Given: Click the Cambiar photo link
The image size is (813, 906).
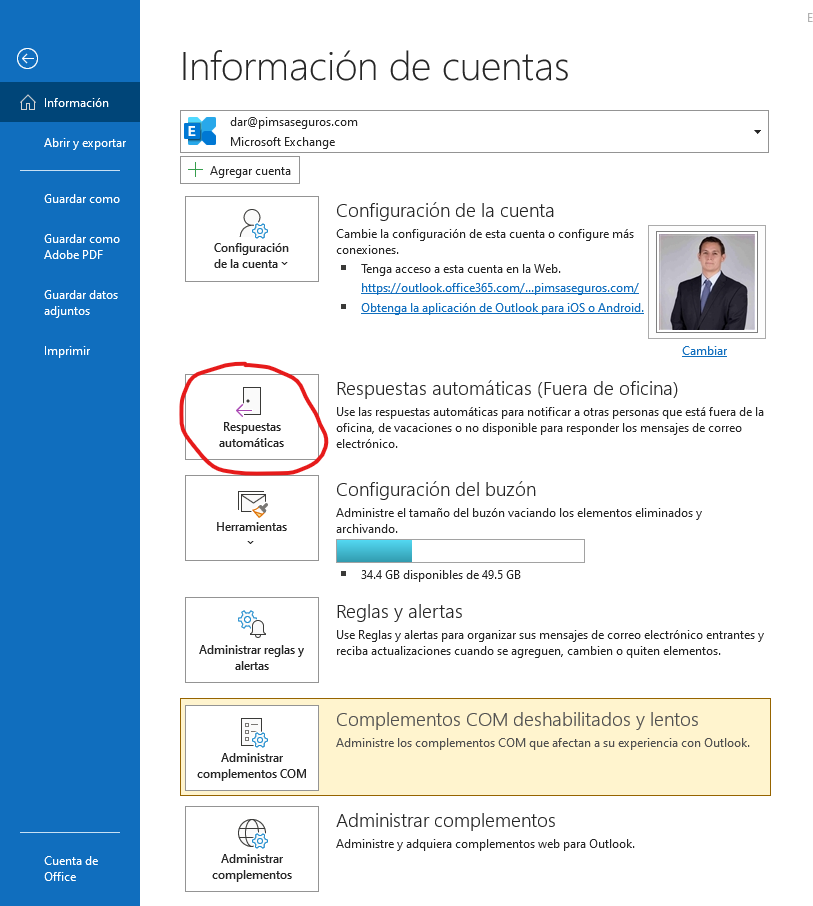Looking at the screenshot, I should [704, 351].
